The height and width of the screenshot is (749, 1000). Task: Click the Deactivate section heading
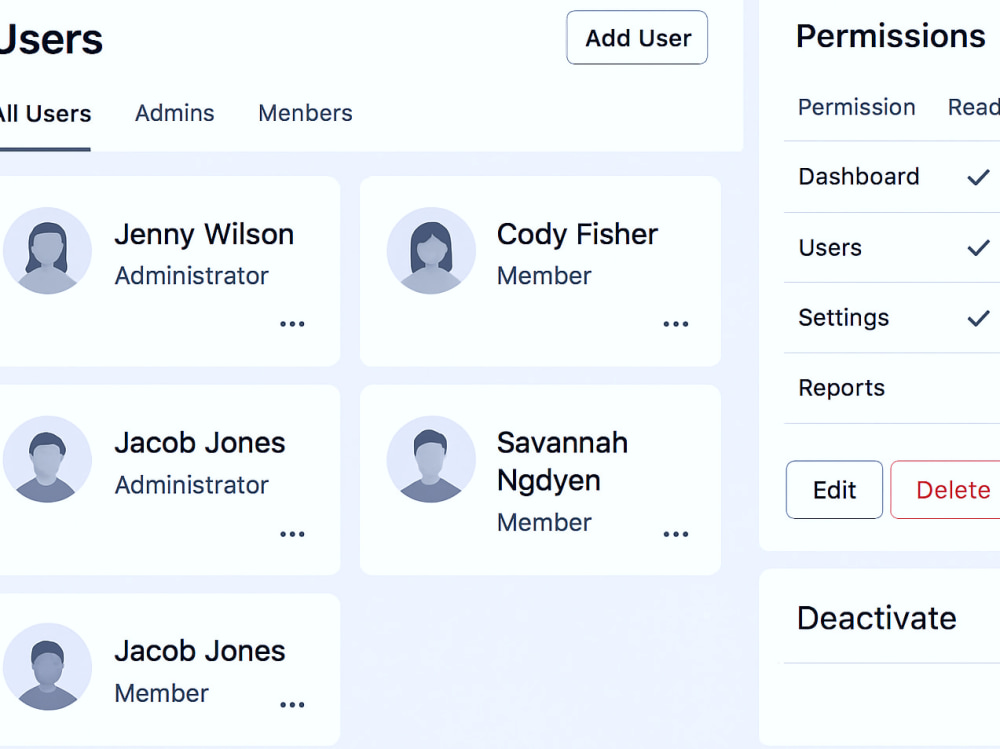click(877, 618)
